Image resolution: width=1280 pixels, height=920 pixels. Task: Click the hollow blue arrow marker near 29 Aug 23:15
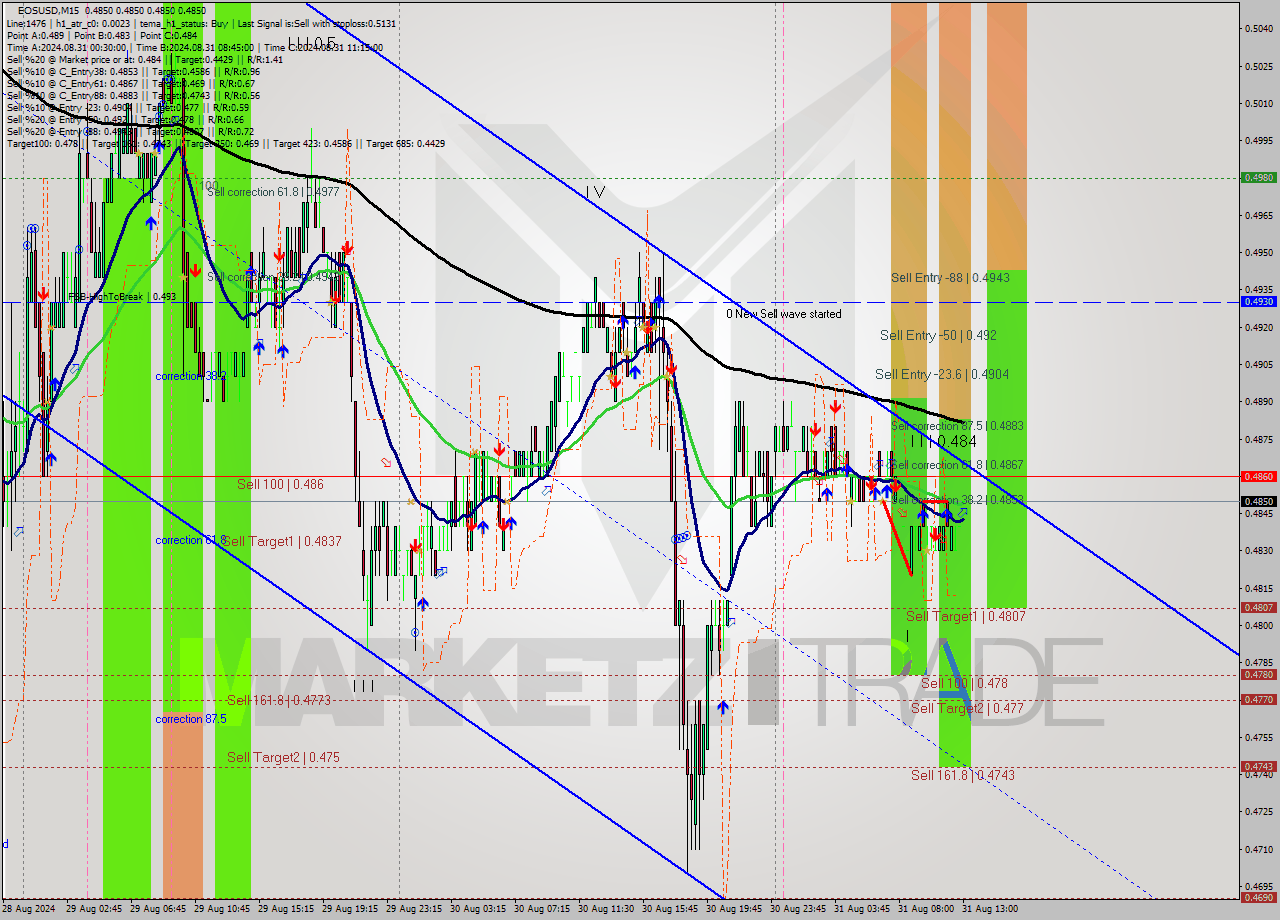pyautogui.click(x=441, y=572)
